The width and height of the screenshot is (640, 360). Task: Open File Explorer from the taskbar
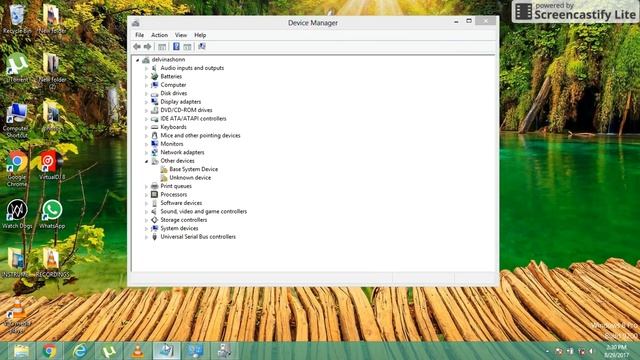tap(20, 351)
